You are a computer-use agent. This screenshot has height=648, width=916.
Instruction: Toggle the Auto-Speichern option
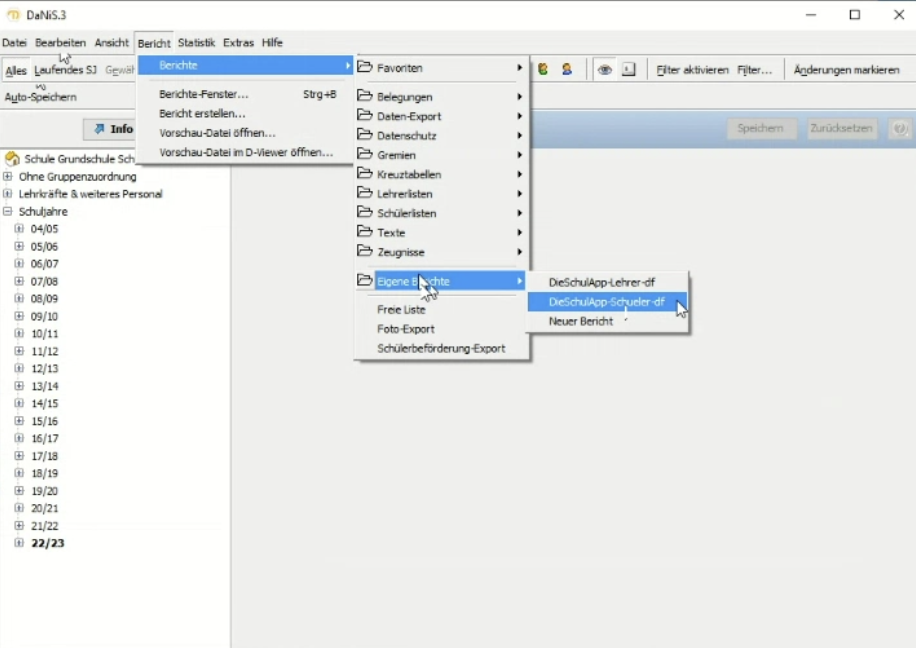point(40,97)
